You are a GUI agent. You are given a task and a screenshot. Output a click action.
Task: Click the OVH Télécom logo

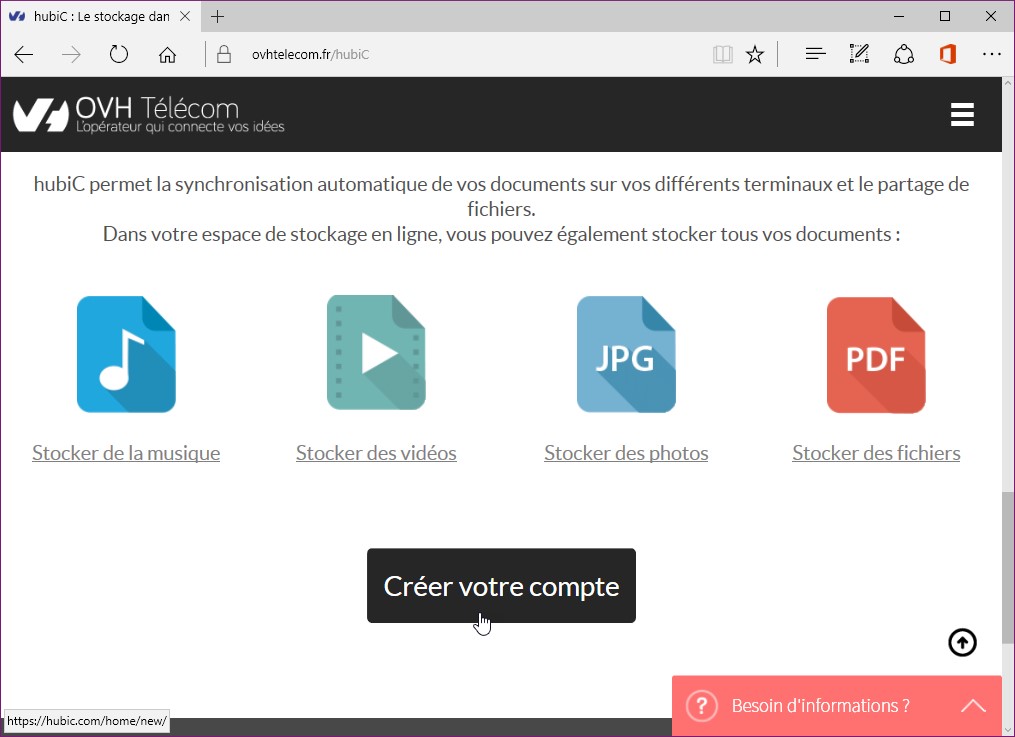(149, 115)
